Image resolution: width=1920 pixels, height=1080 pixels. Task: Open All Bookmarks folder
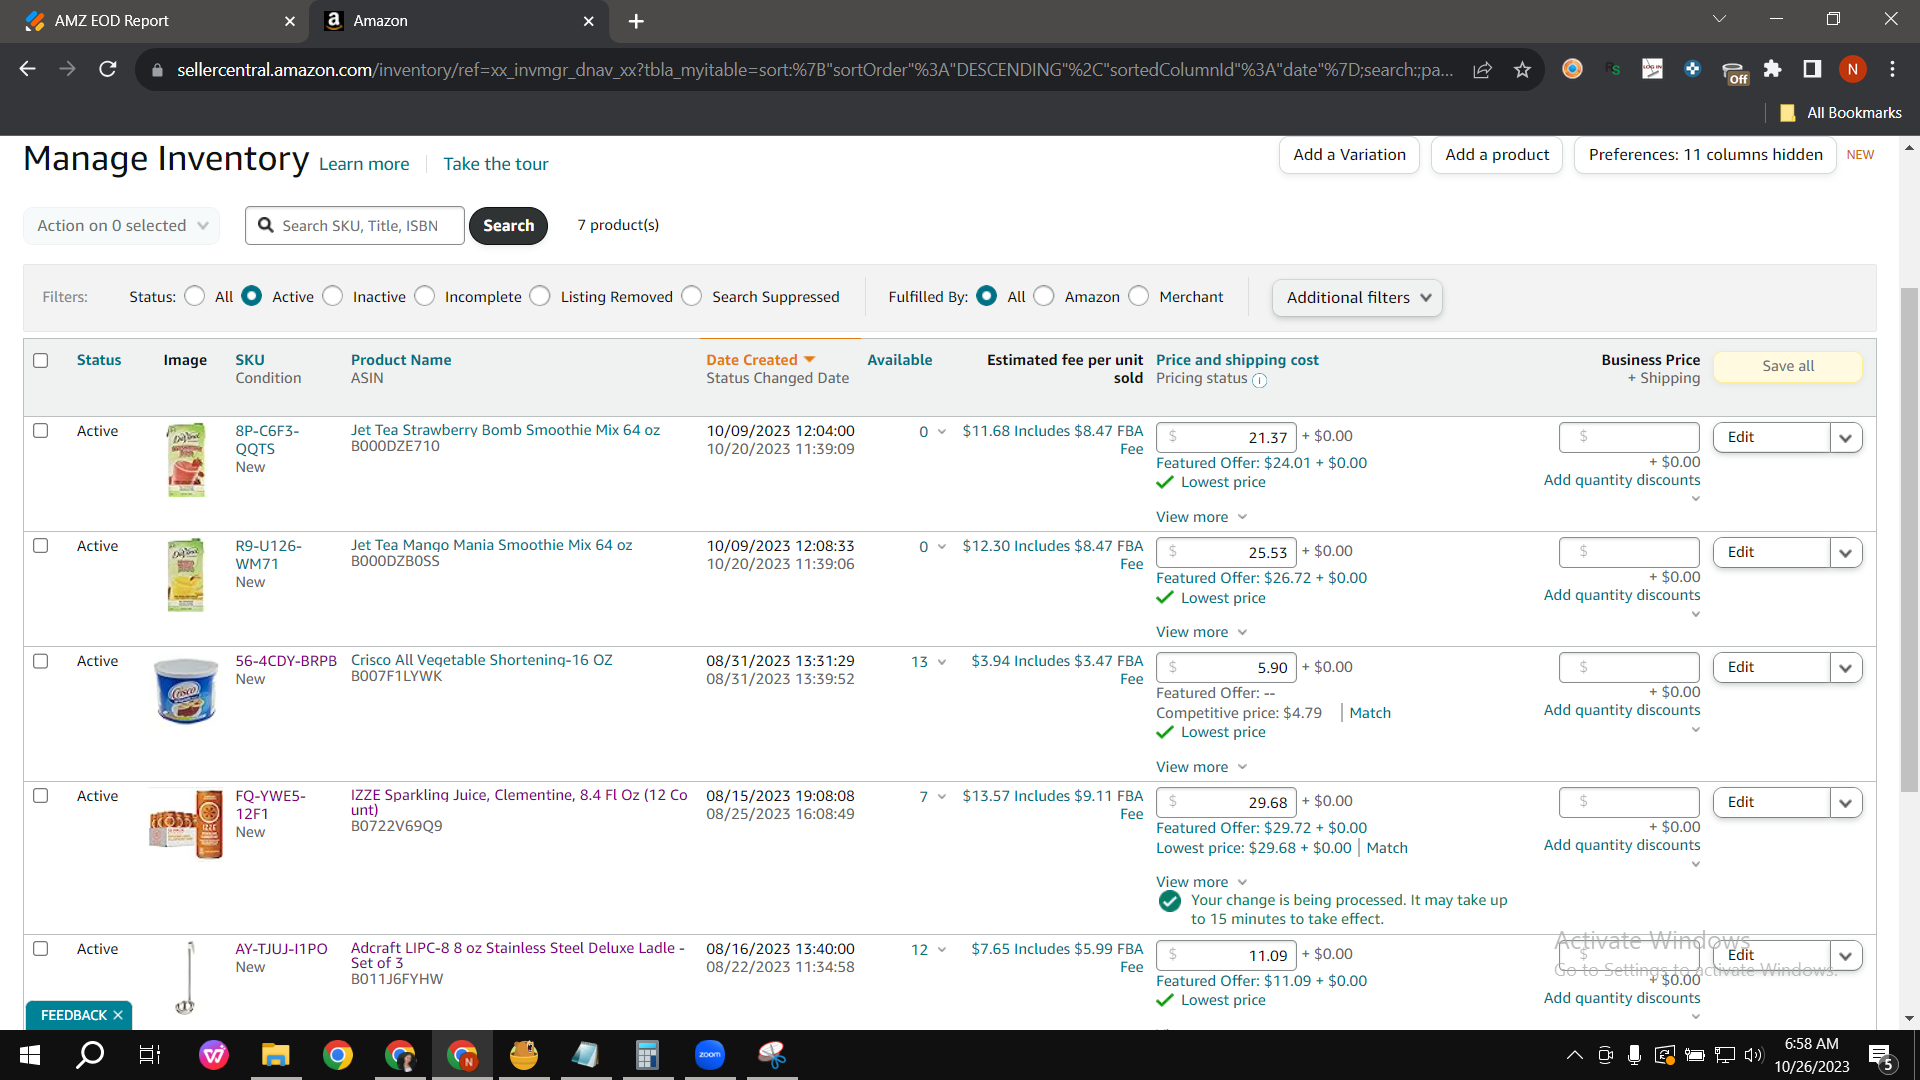[x=1841, y=113]
